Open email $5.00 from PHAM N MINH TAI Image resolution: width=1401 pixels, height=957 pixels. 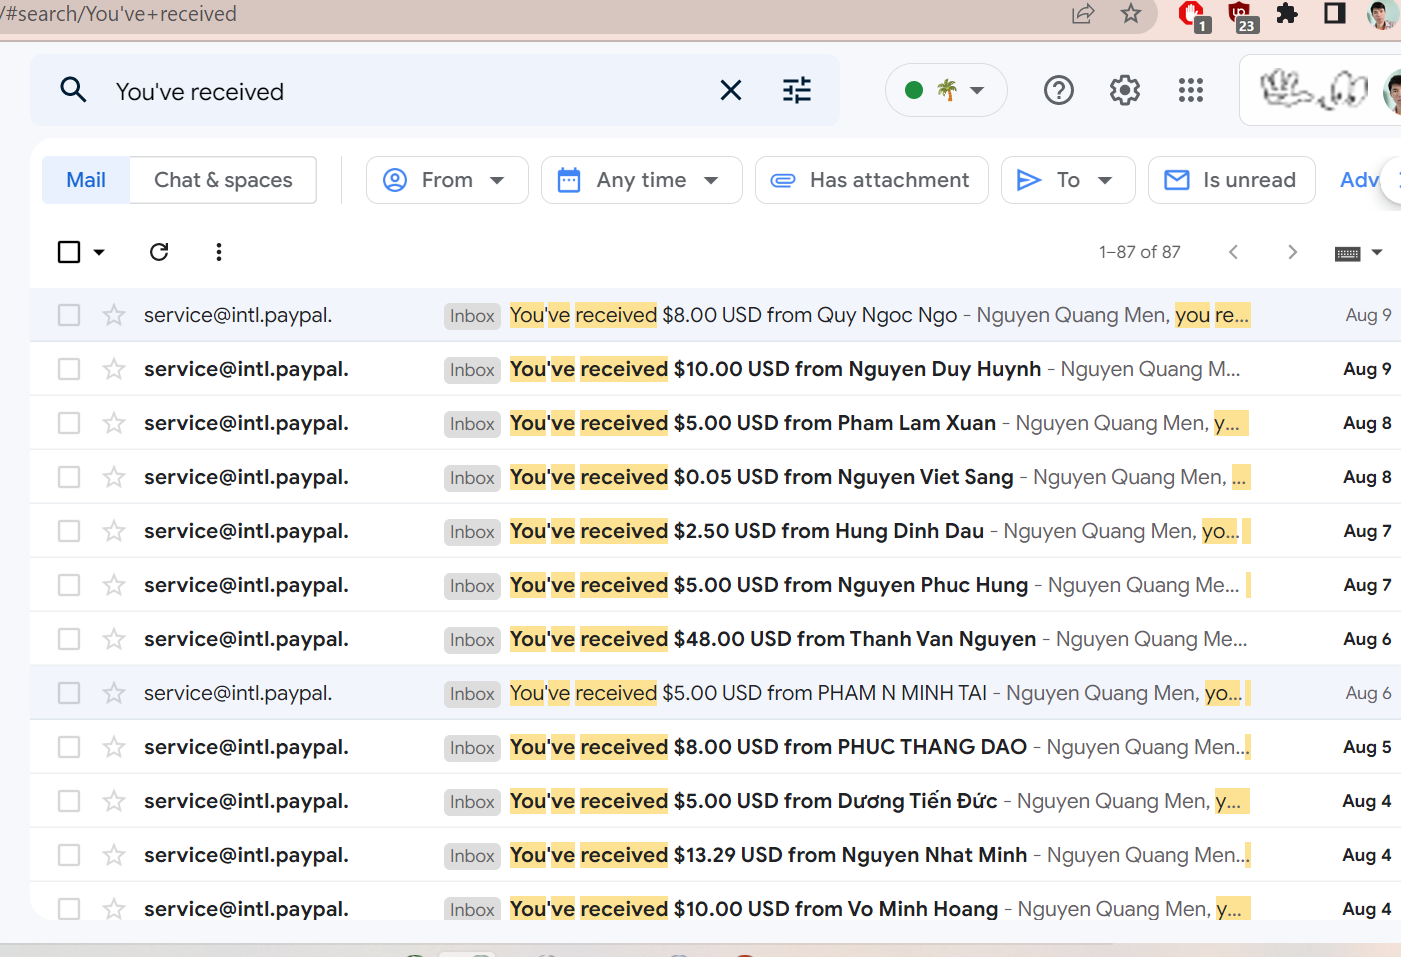tap(715, 693)
